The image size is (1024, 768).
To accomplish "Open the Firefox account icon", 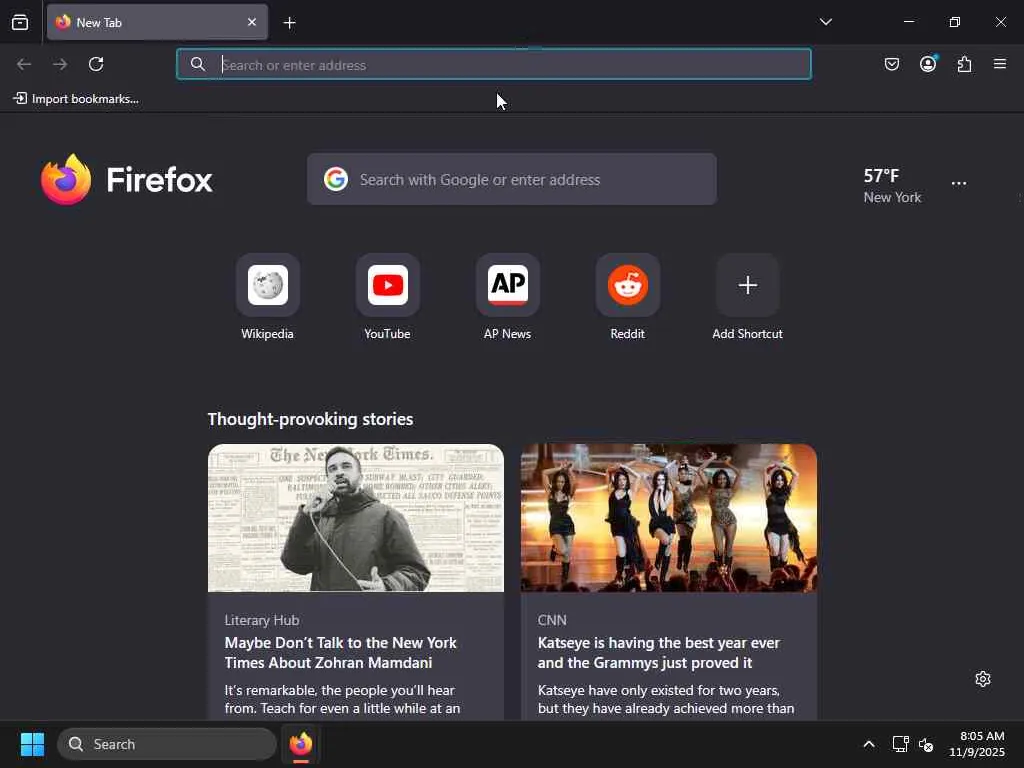I will pyautogui.click(x=928, y=64).
